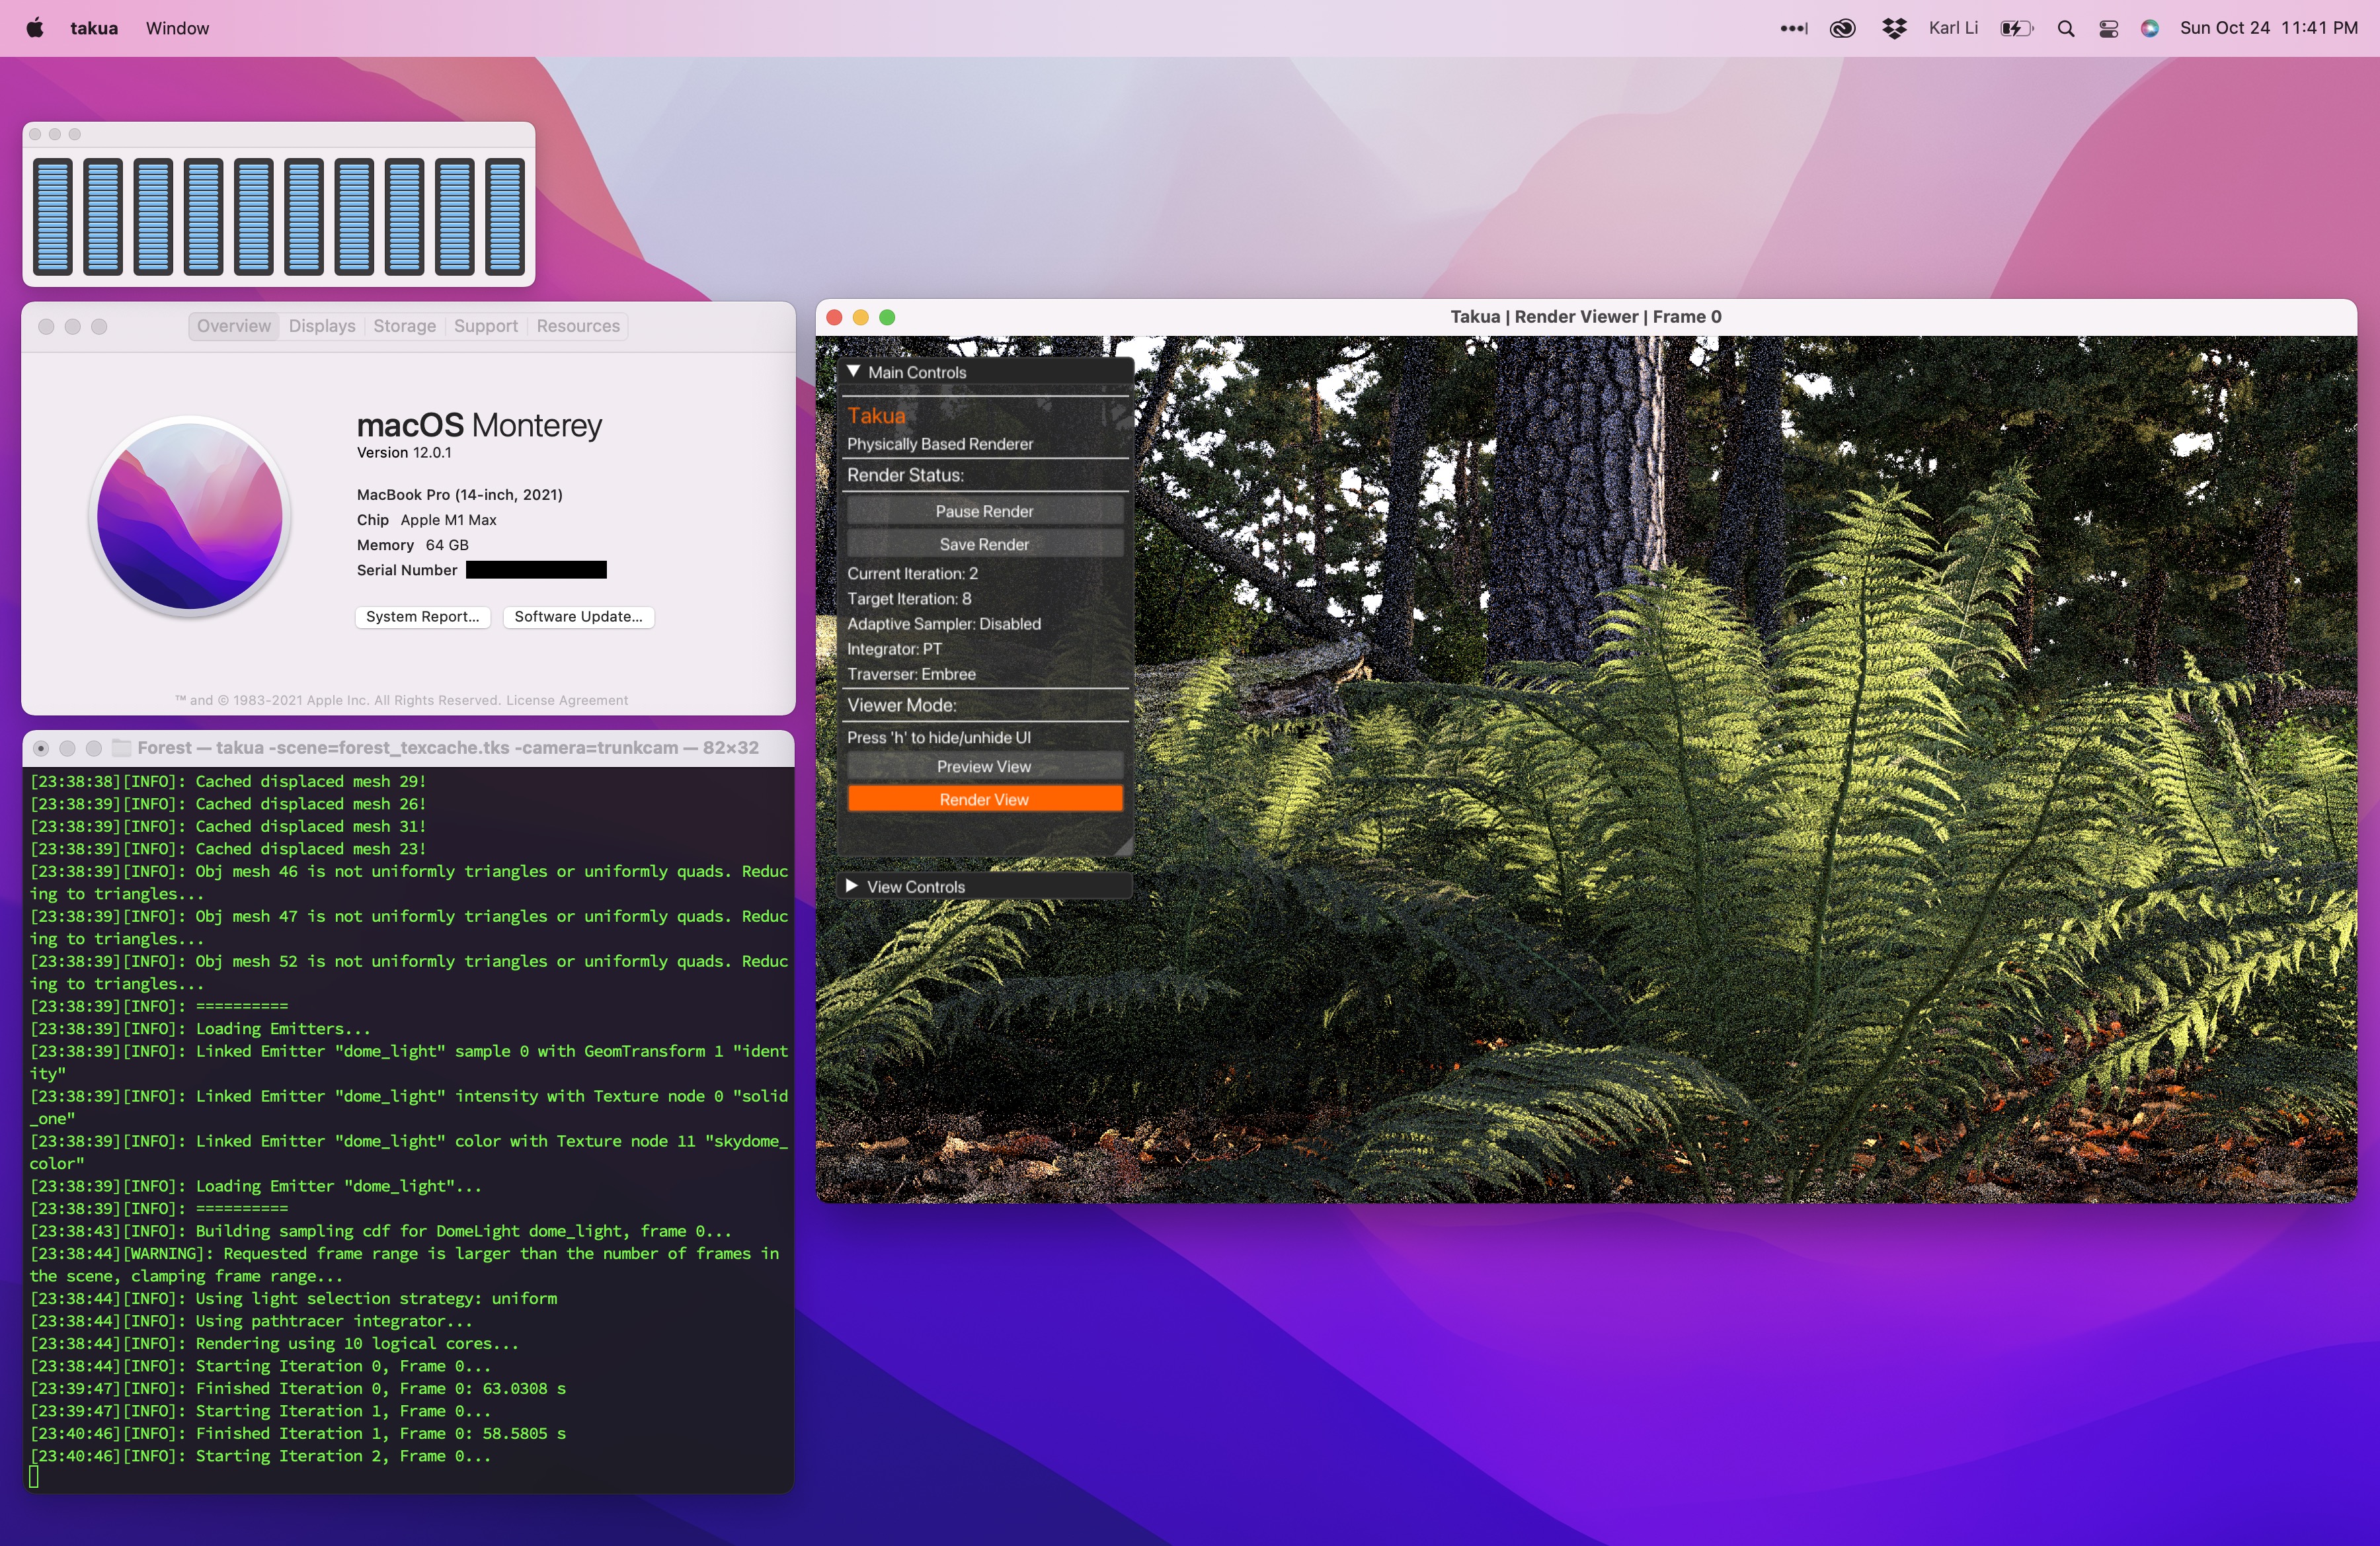2380x1546 pixels.
Task: Grab the Main Controls panel resize corner
Action: (1124, 847)
